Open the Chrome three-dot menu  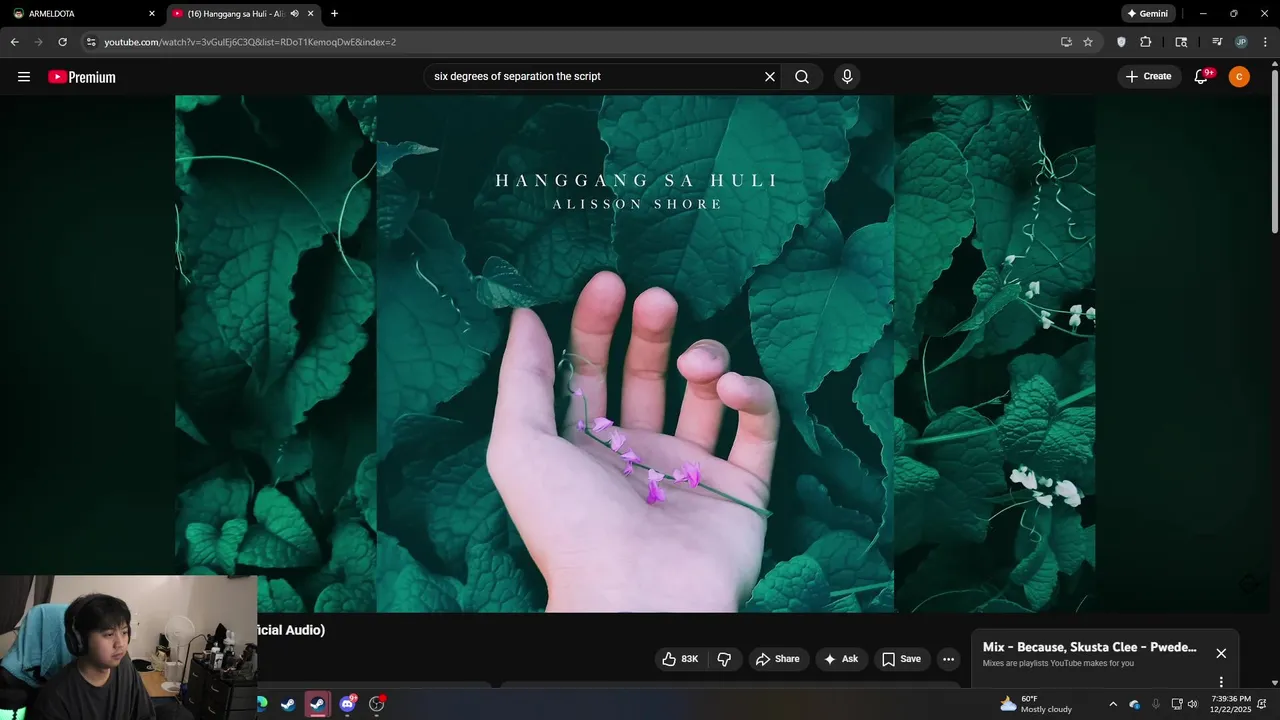click(1264, 42)
